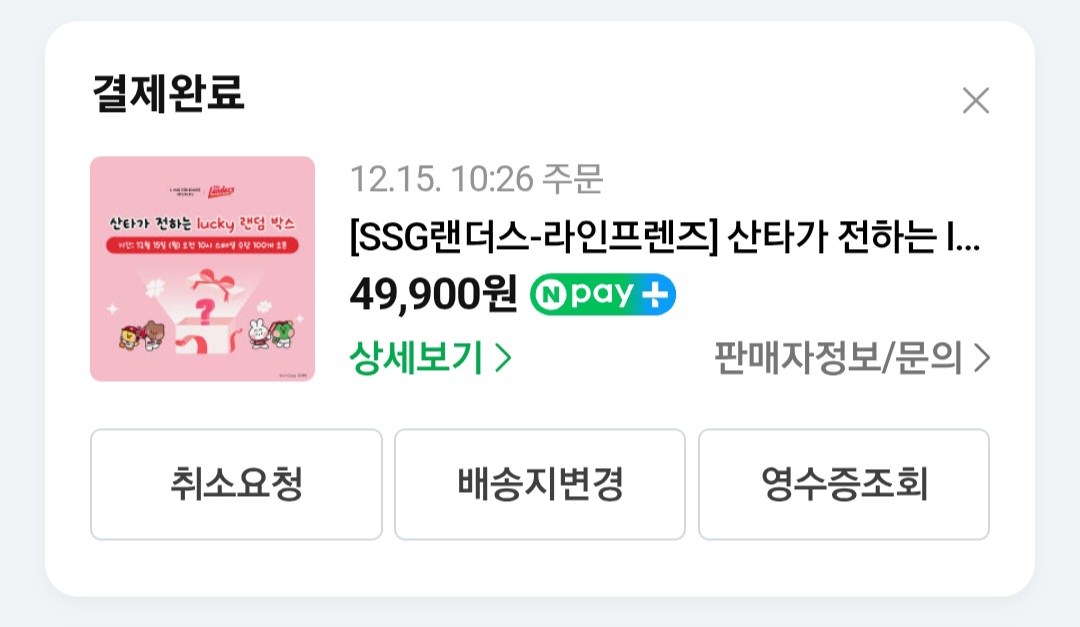View receipt via 영수증조회 button

tap(844, 484)
